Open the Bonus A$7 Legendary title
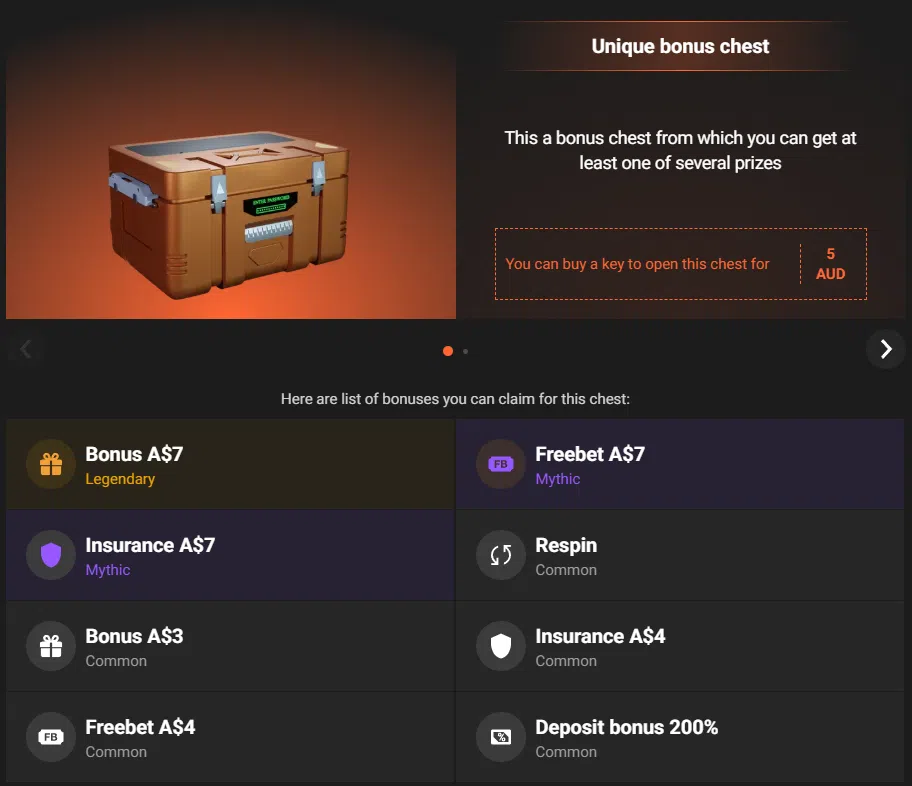This screenshot has height=786, width=912. click(x=134, y=454)
